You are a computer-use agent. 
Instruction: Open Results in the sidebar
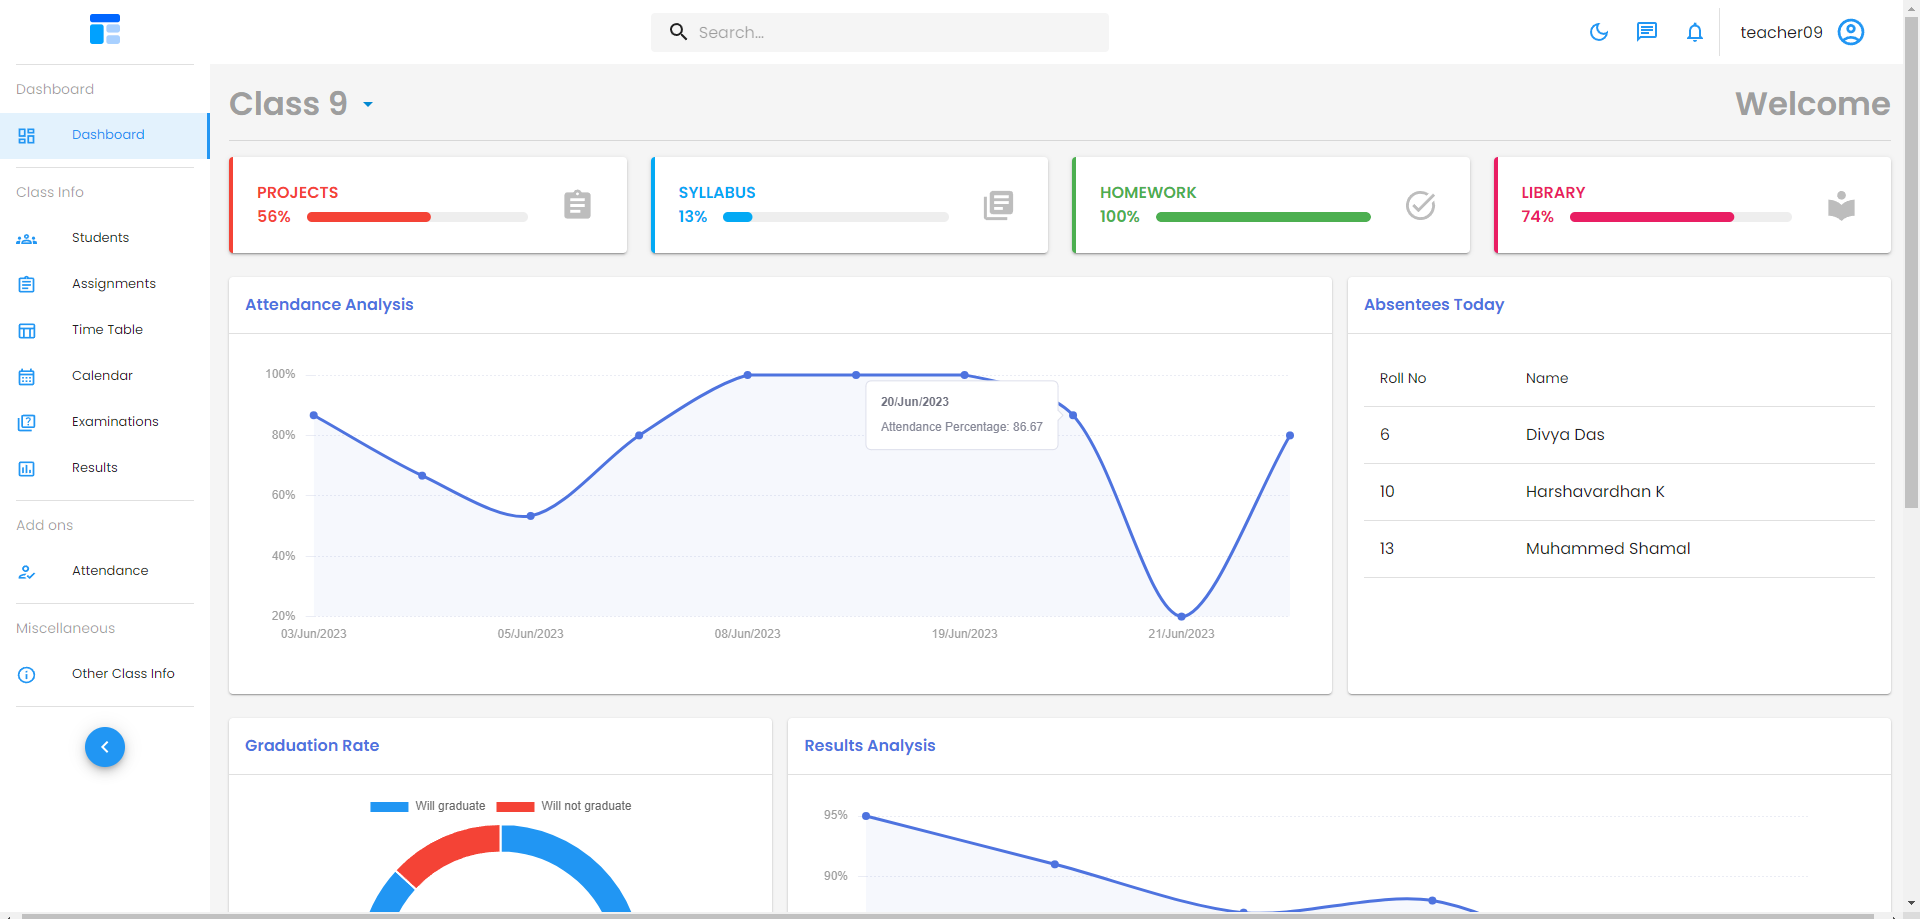(104, 468)
